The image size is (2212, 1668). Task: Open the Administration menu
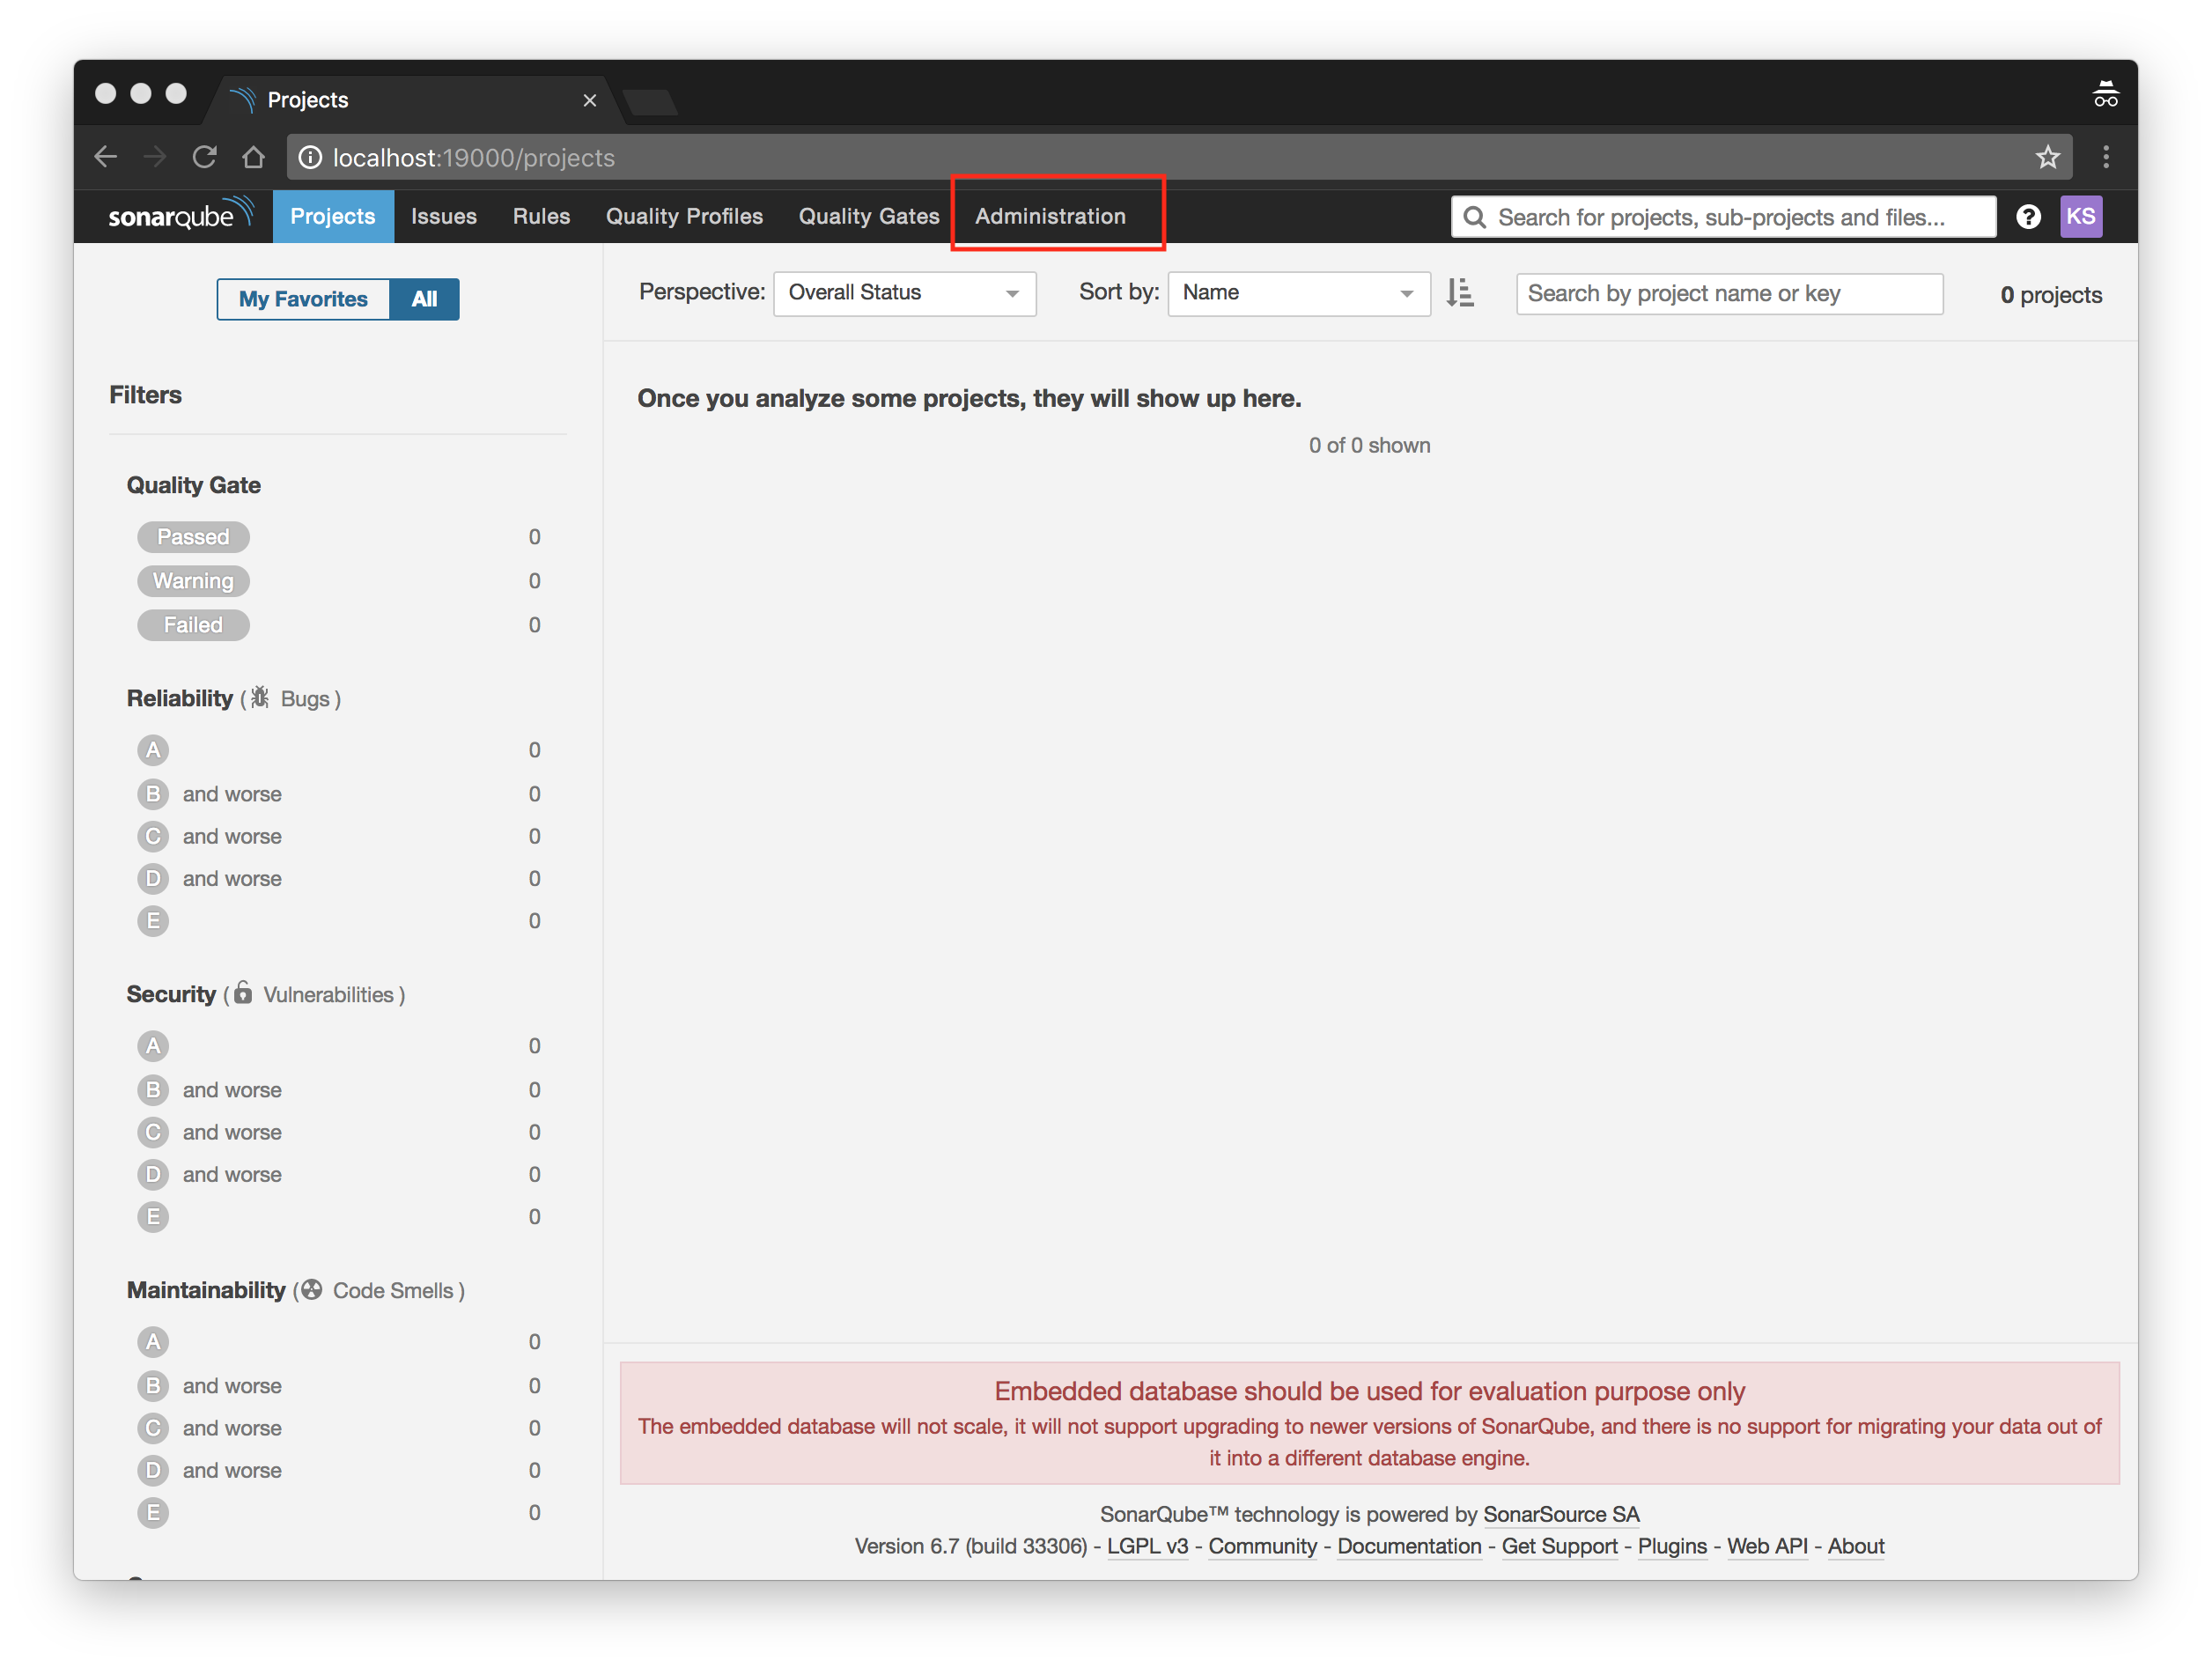click(x=1050, y=216)
